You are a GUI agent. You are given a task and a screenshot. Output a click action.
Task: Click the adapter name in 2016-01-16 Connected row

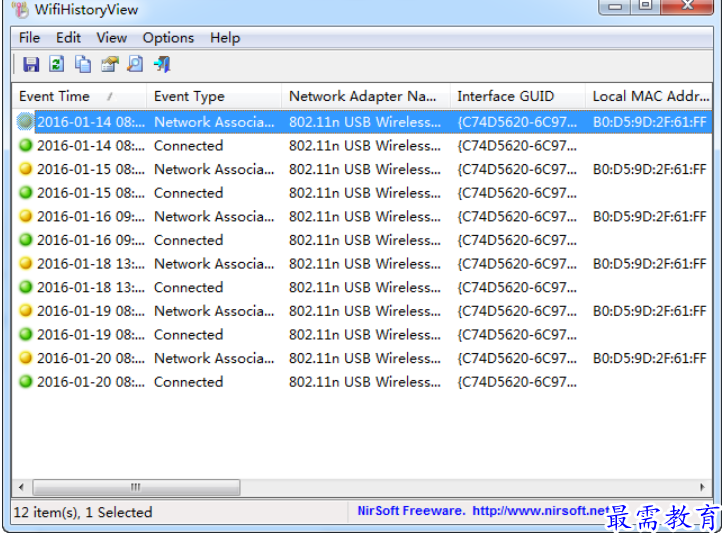[x=365, y=240]
